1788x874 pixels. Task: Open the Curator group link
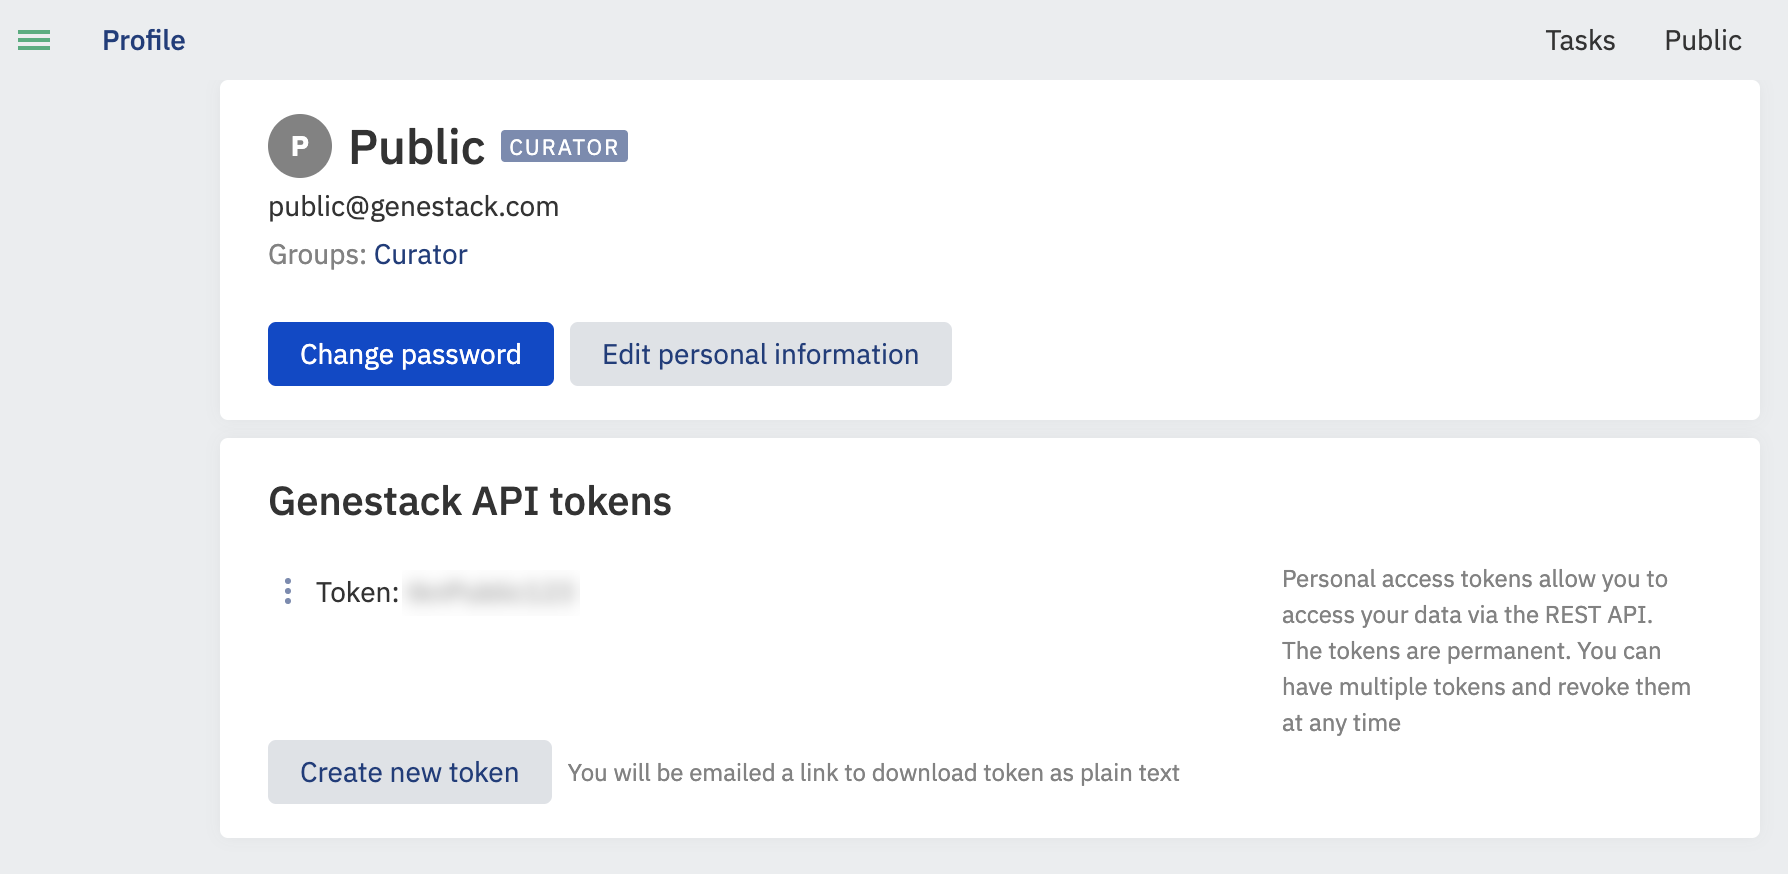pyautogui.click(x=420, y=255)
